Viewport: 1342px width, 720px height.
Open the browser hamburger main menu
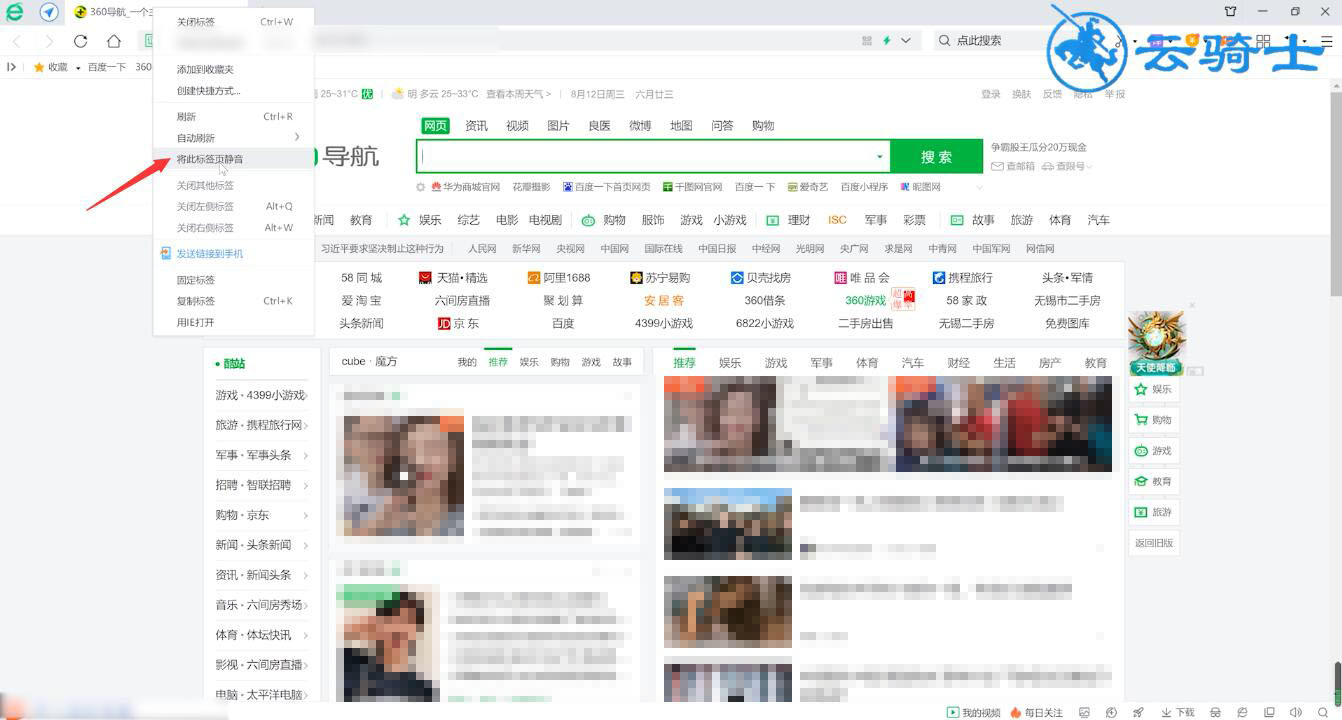click(x=1329, y=41)
